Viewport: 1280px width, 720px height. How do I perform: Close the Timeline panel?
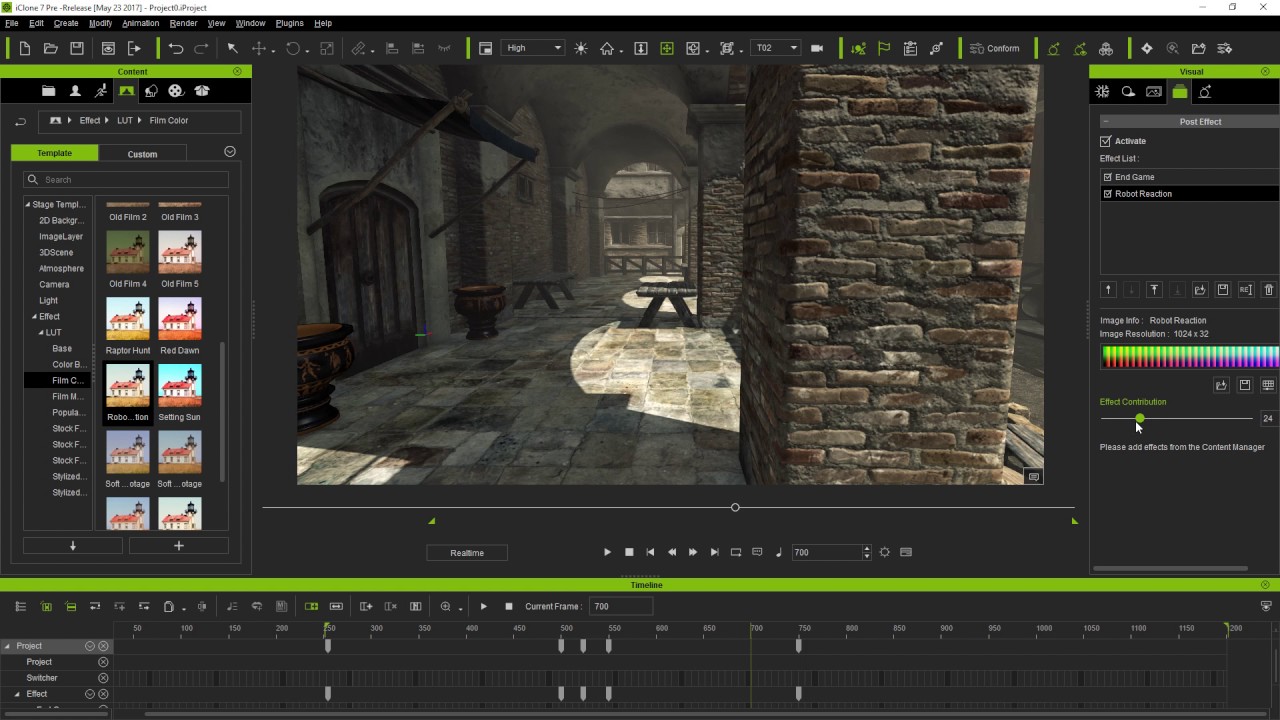1266,585
